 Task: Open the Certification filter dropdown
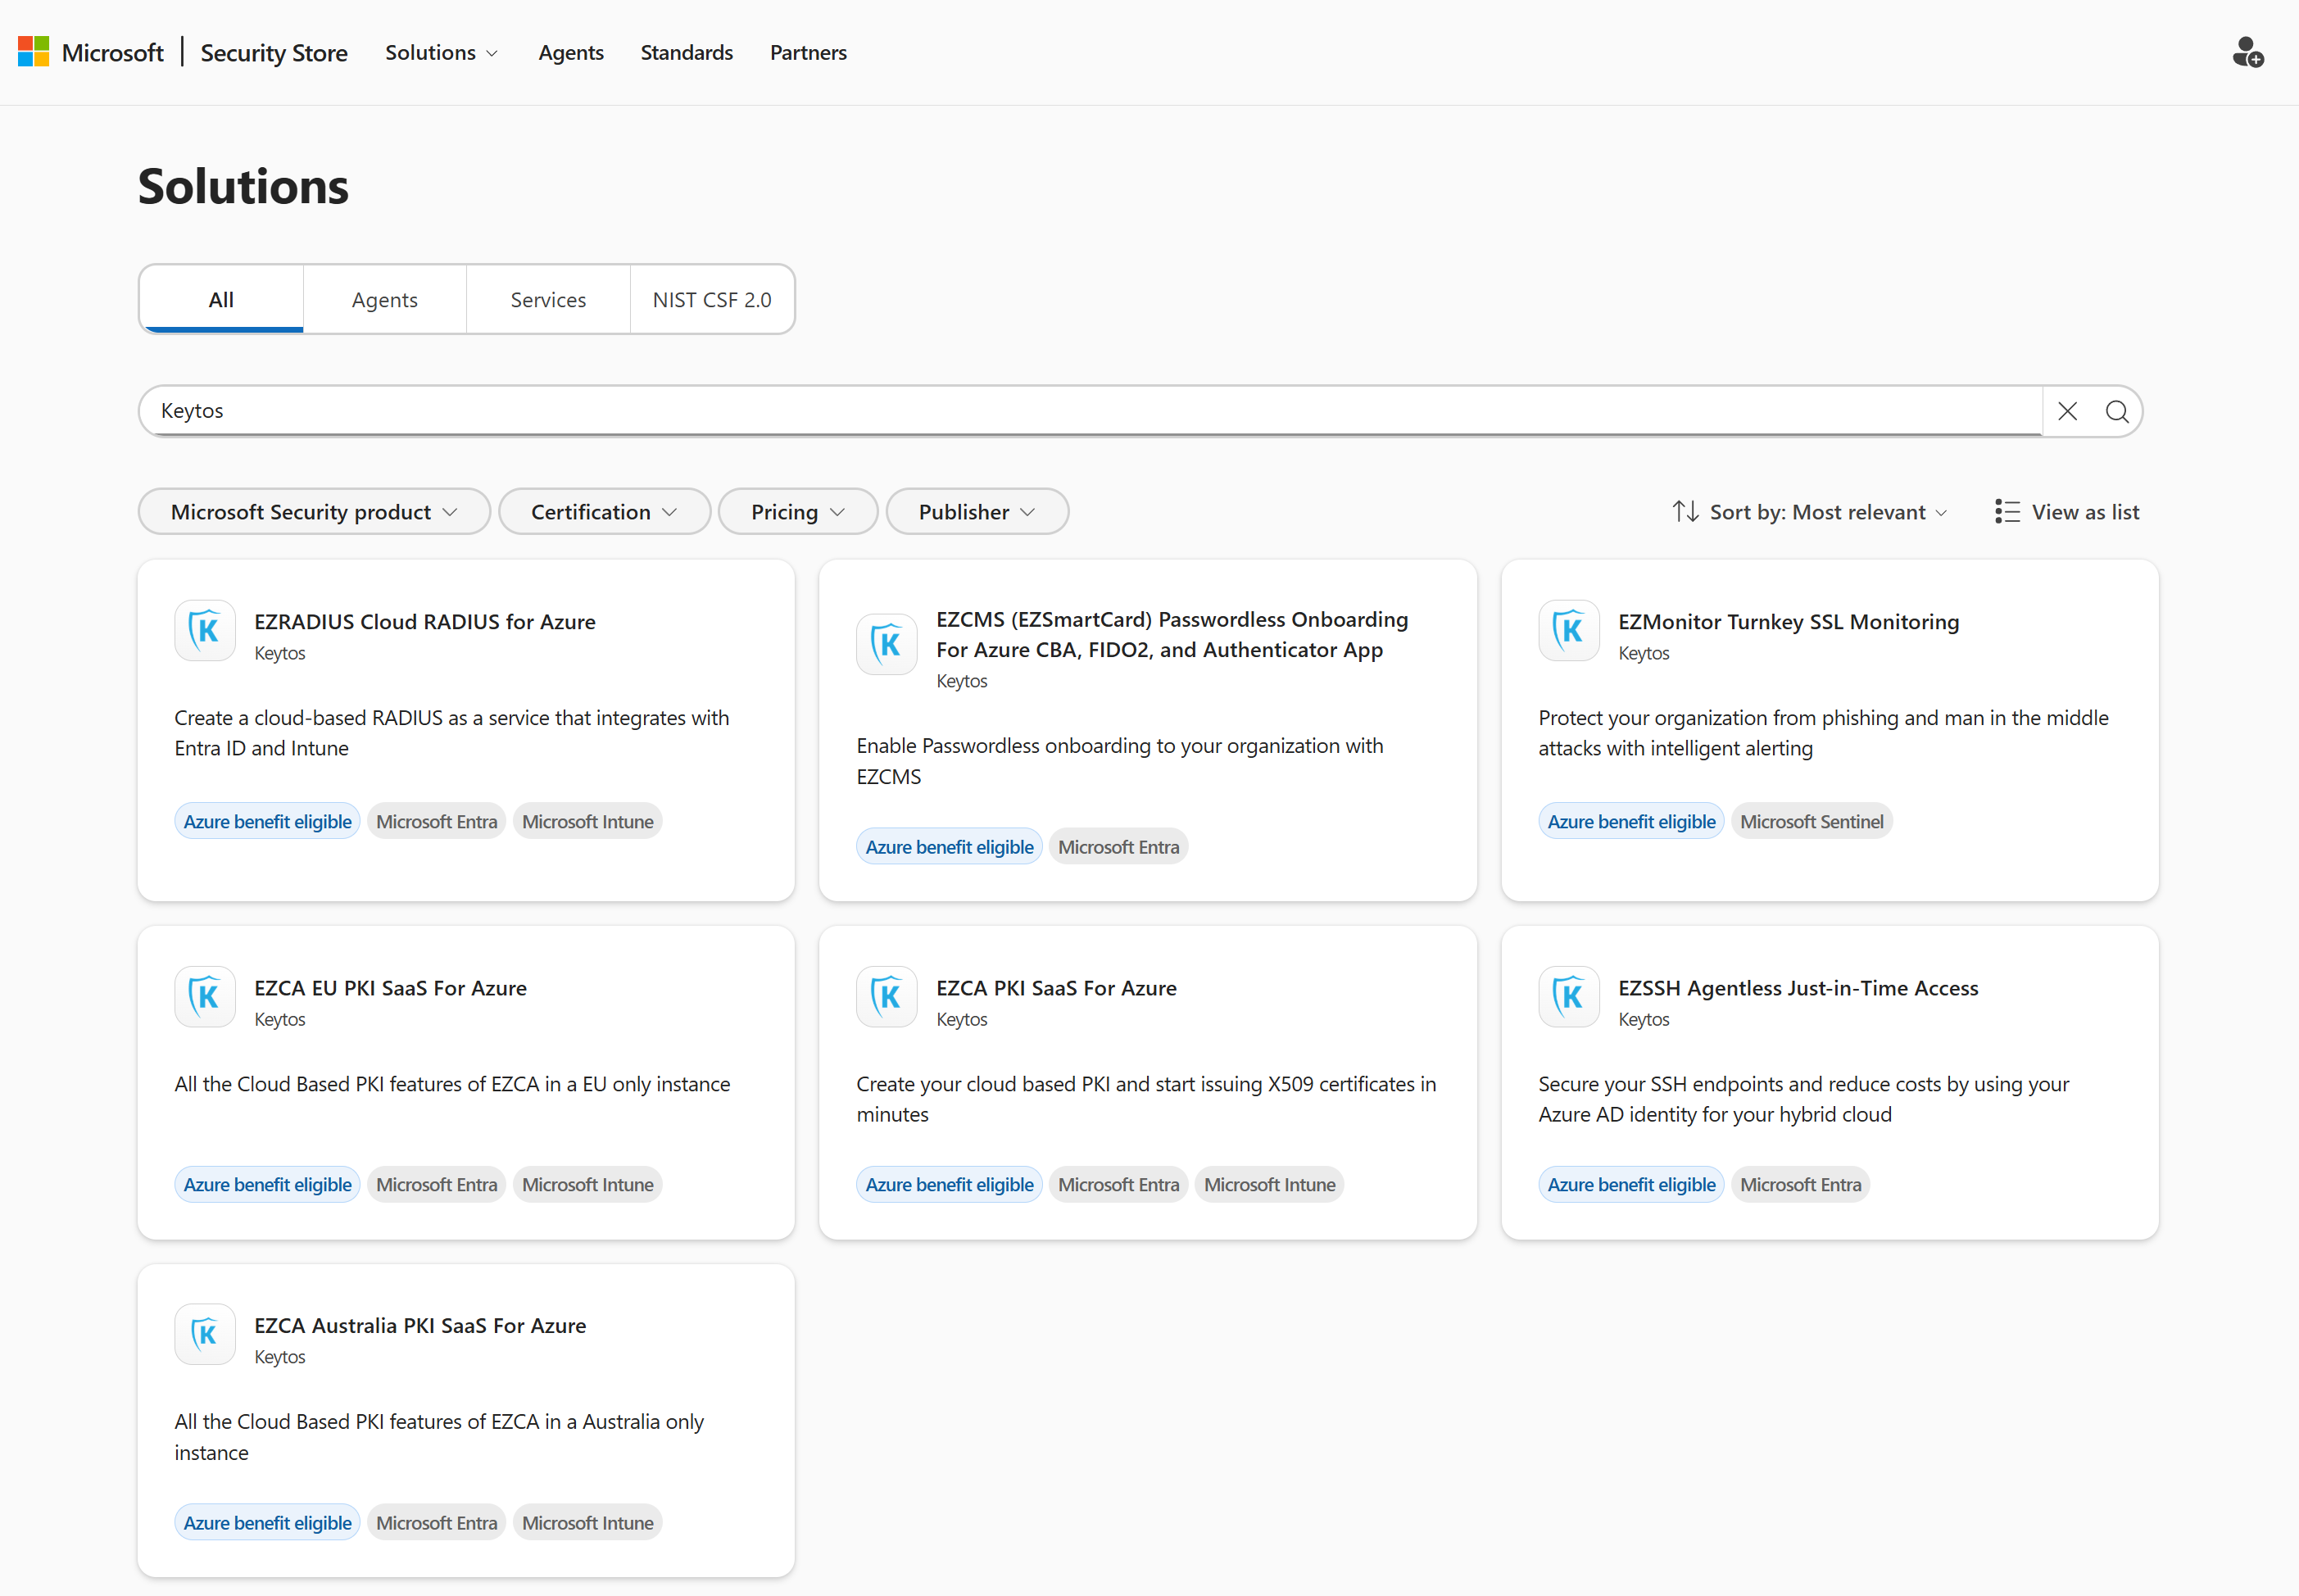(x=604, y=512)
